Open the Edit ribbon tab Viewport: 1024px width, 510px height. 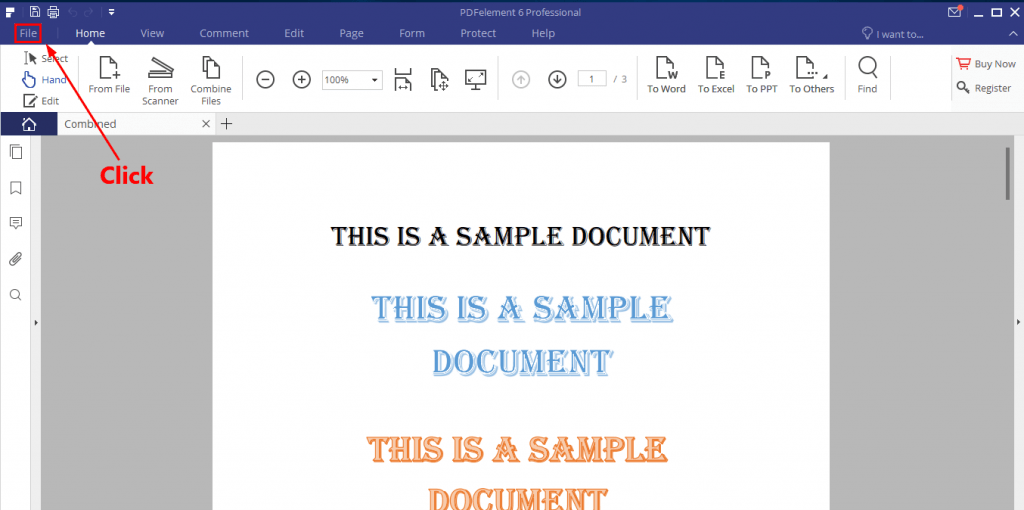294,33
